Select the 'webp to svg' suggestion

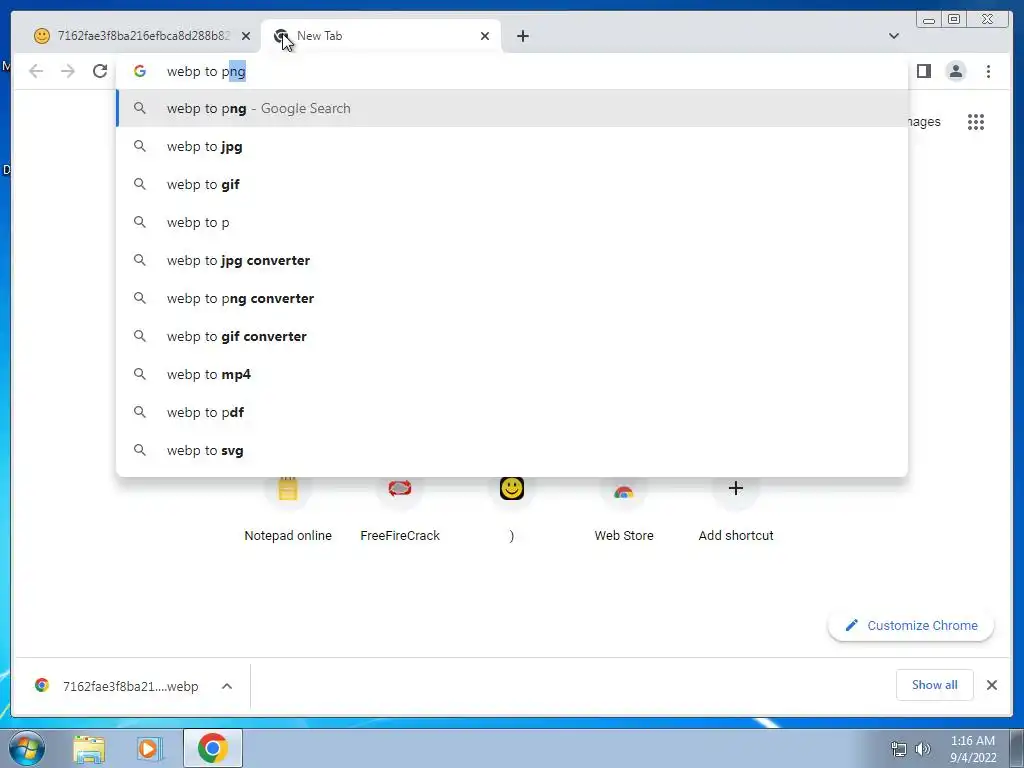512,449
